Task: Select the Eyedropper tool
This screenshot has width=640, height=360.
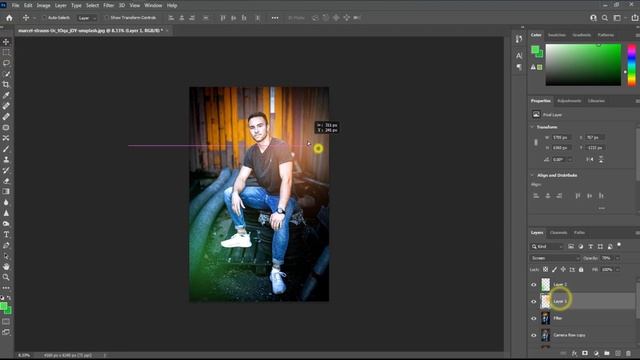Action: (x=6, y=95)
